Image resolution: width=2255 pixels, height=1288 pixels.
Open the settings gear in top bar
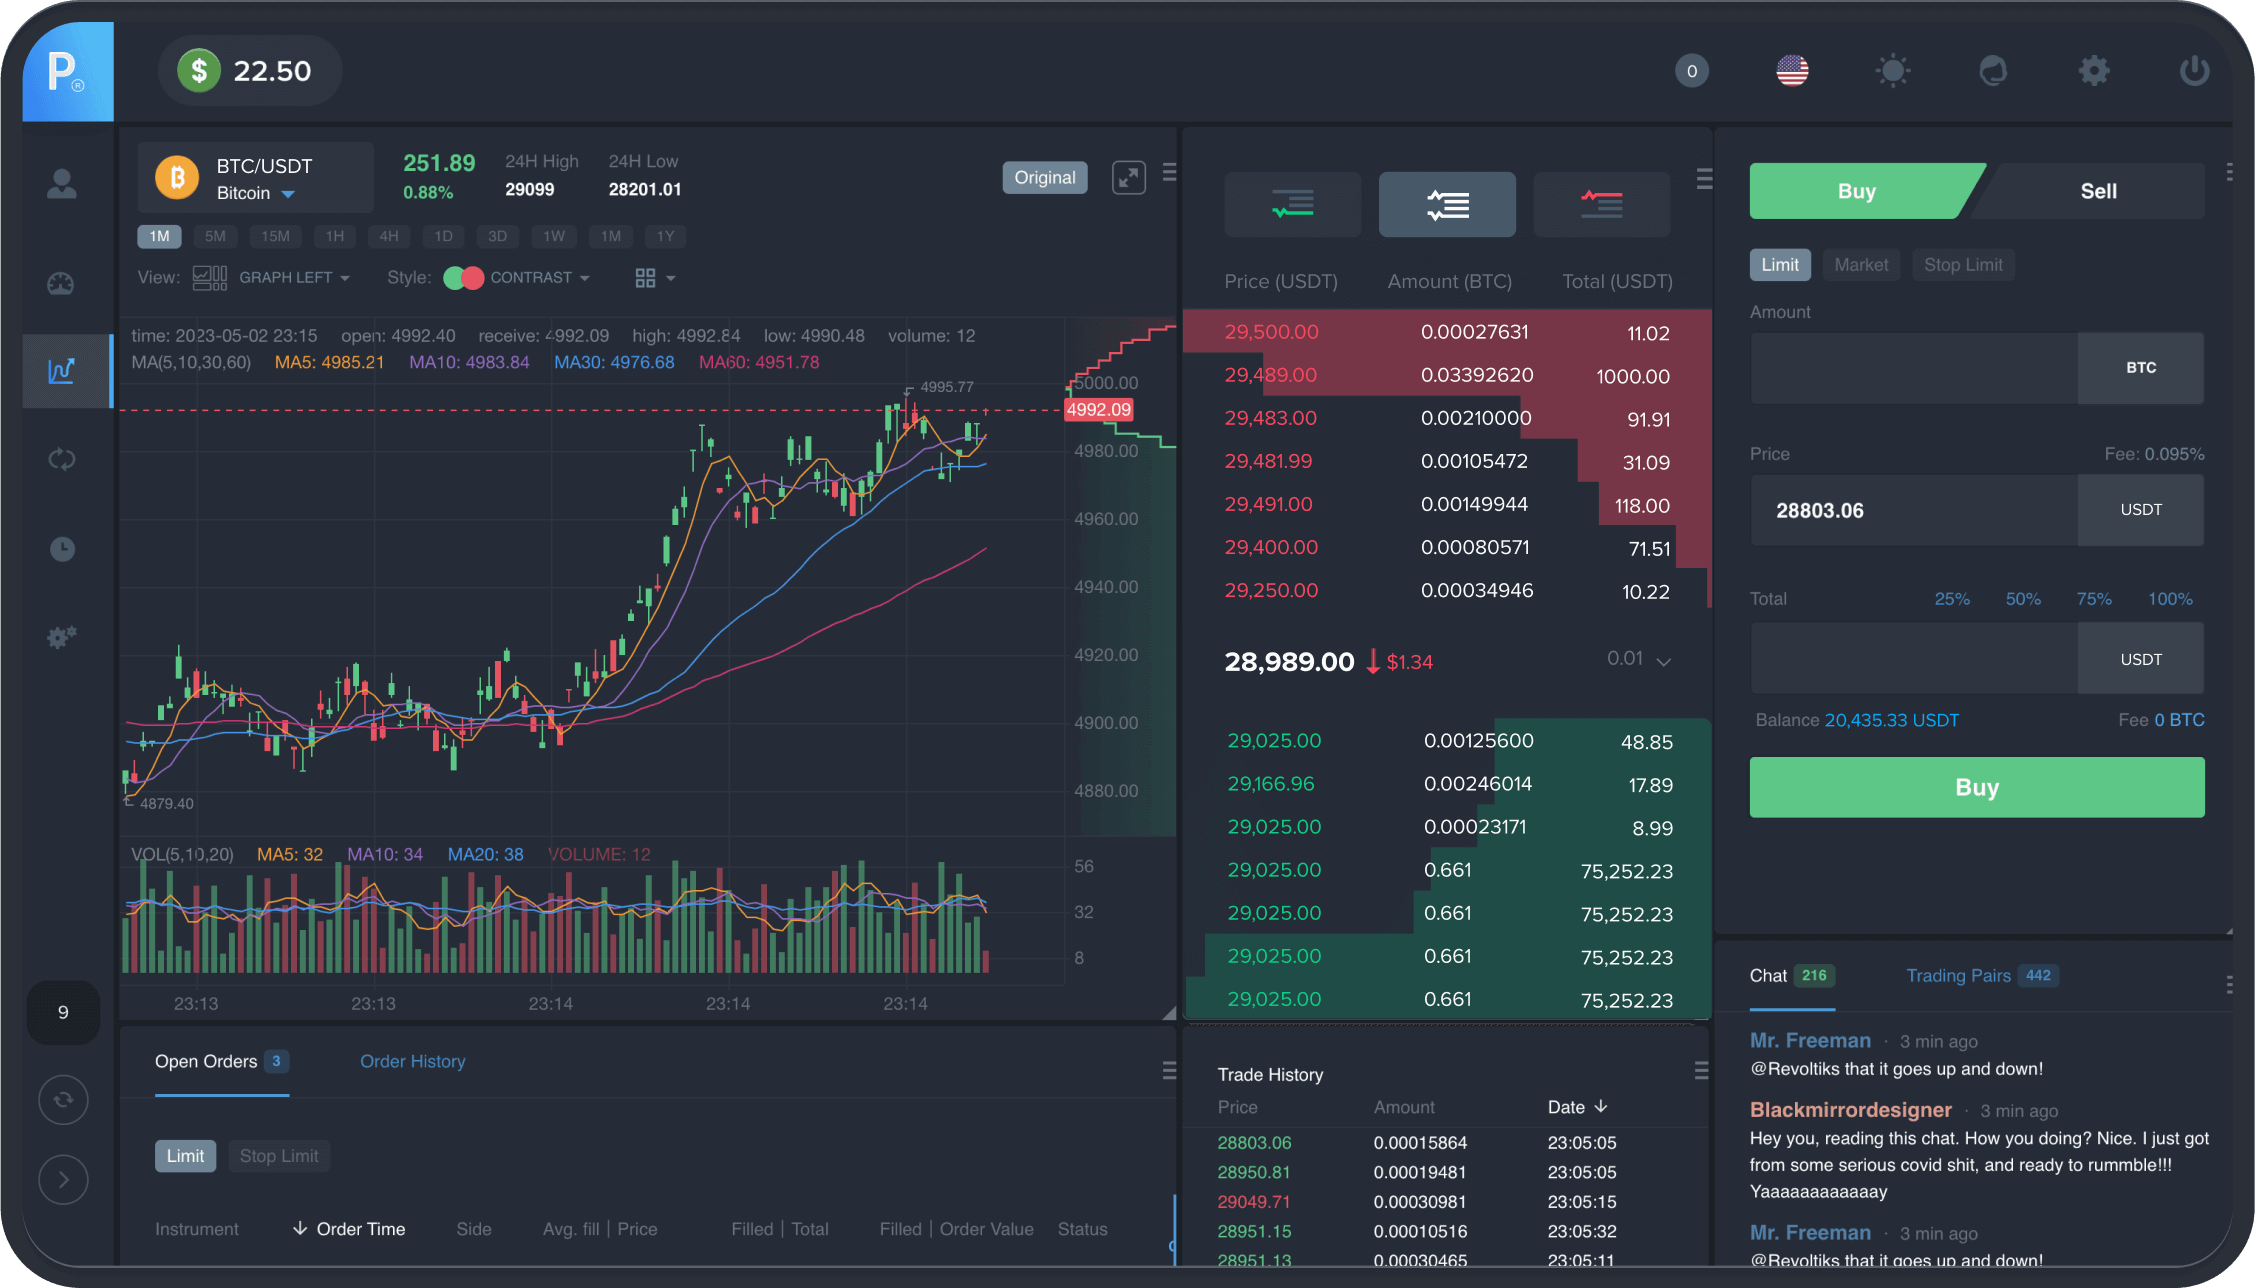coord(2093,71)
